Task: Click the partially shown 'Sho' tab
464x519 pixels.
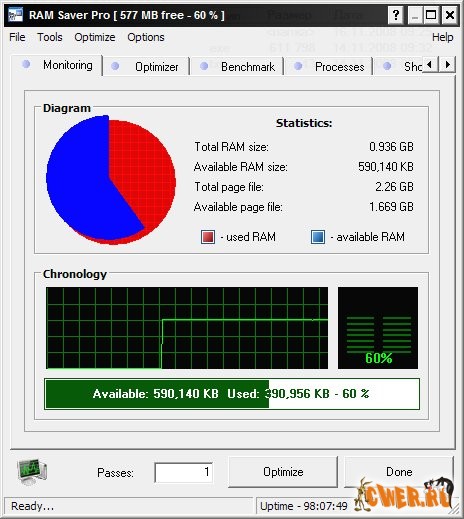Action: (398, 67)
